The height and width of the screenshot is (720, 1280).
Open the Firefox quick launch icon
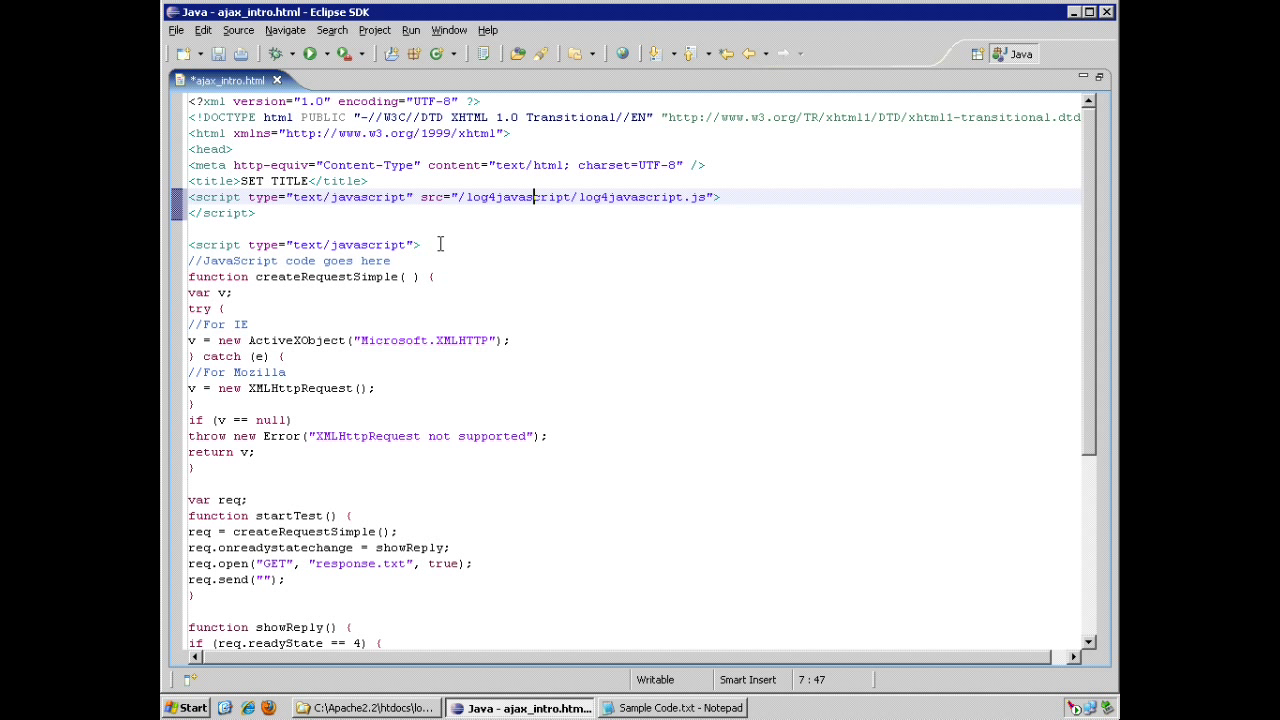[268, 708]
